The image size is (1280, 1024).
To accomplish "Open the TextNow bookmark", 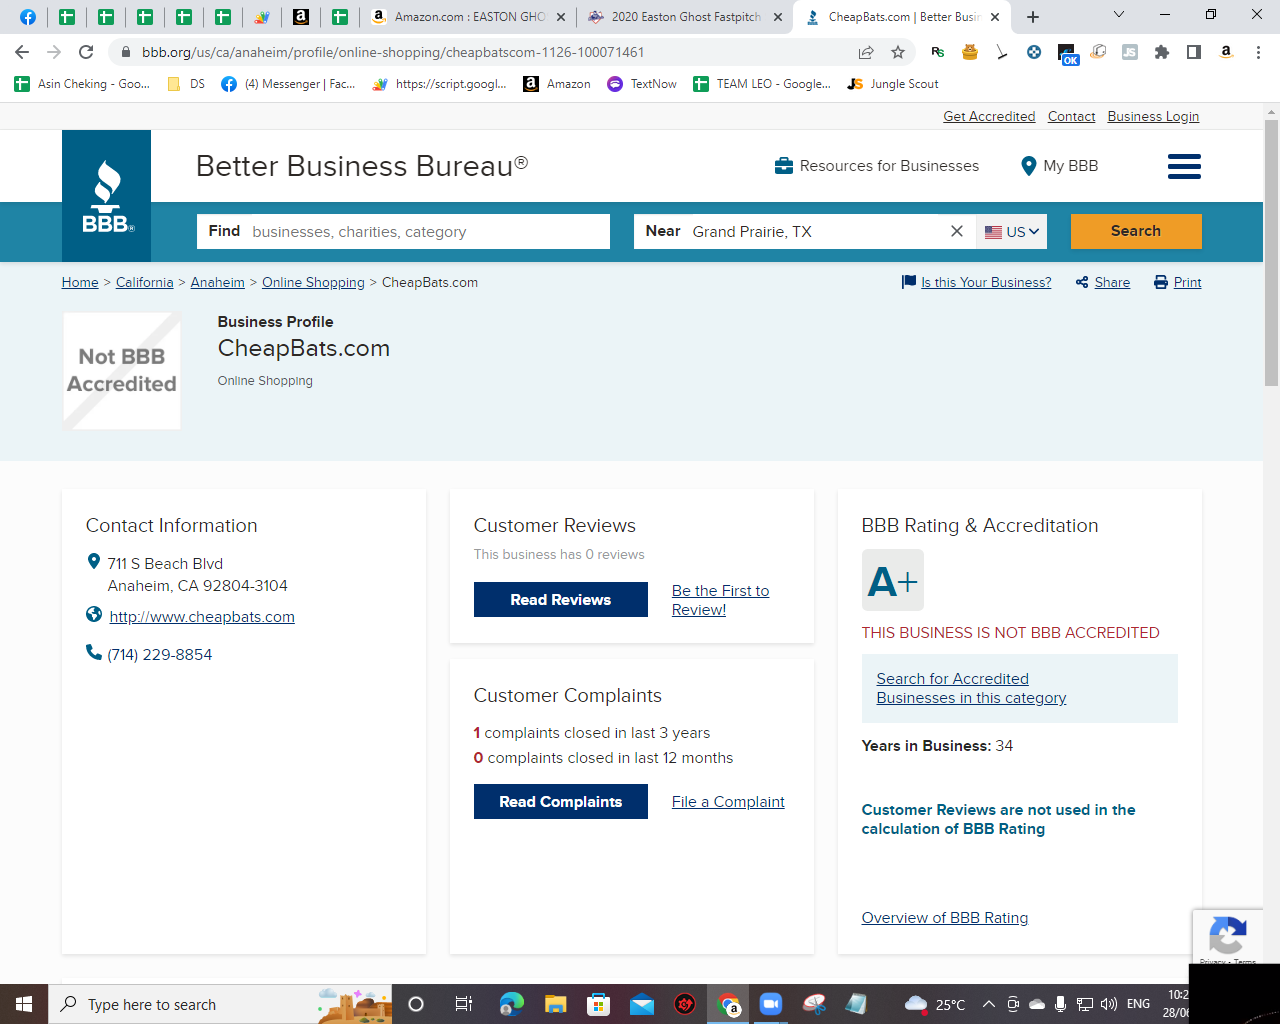I will tap(642, 84).
